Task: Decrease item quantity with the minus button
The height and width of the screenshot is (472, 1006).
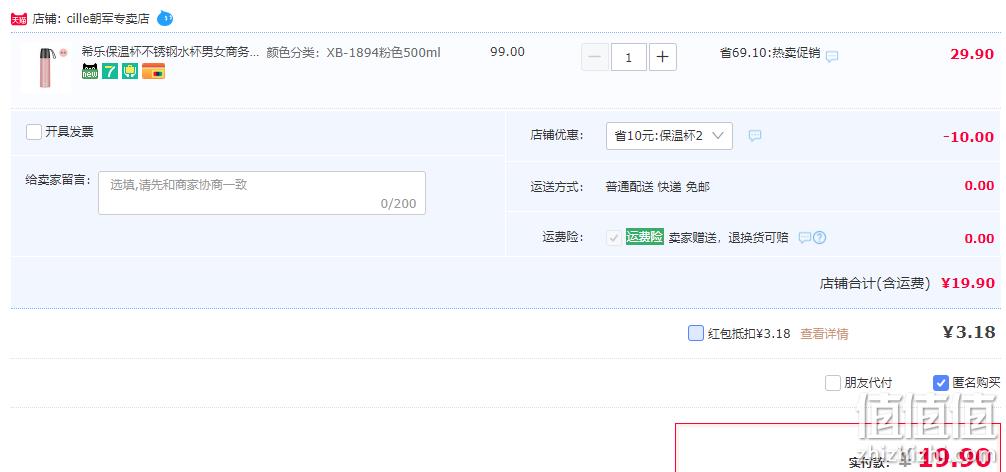Action: 595,57
